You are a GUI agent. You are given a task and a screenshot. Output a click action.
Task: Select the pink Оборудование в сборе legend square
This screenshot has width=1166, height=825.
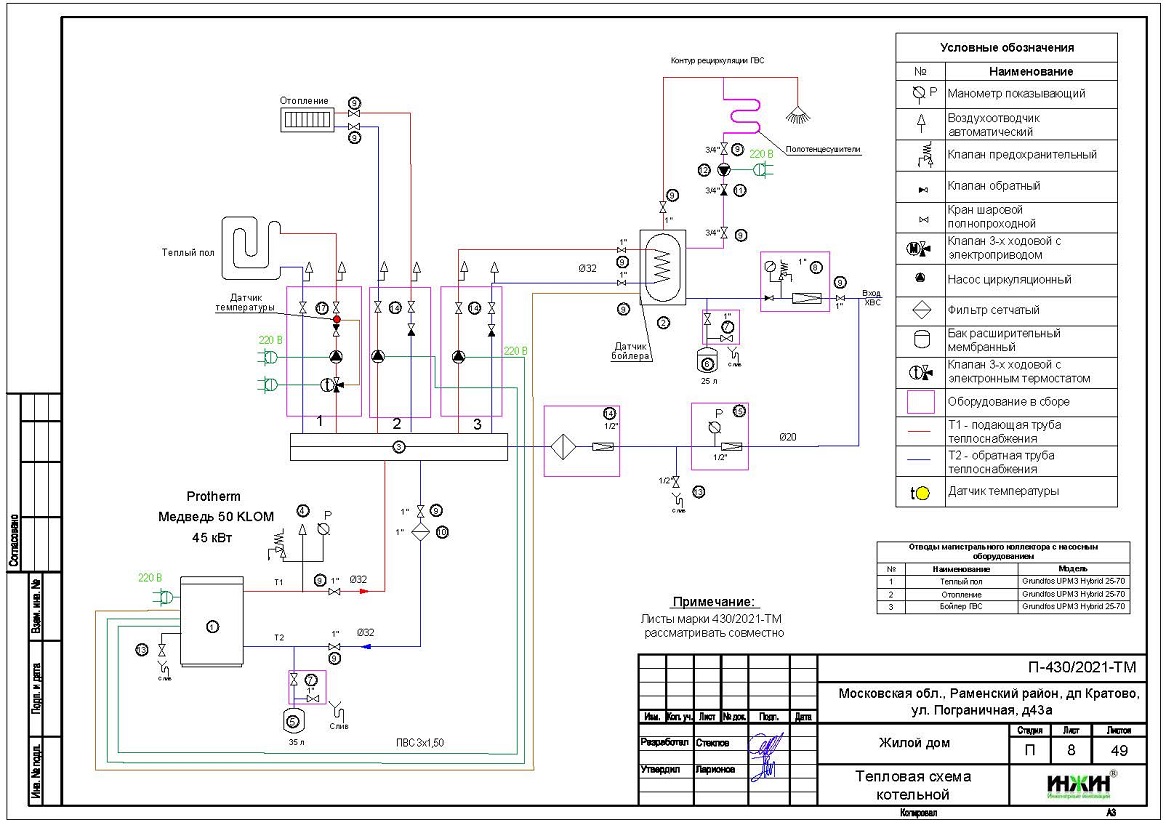(x=920, y=402)
